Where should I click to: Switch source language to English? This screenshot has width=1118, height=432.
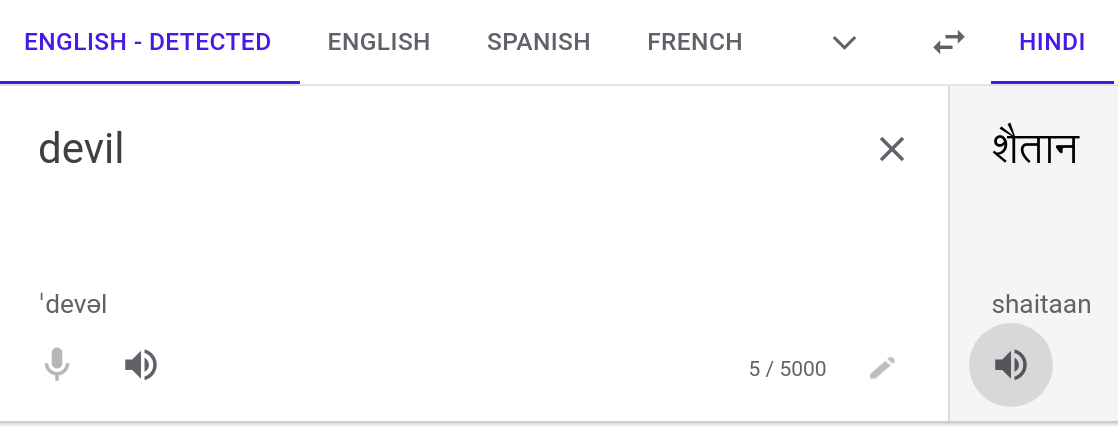tap(379, 42)
